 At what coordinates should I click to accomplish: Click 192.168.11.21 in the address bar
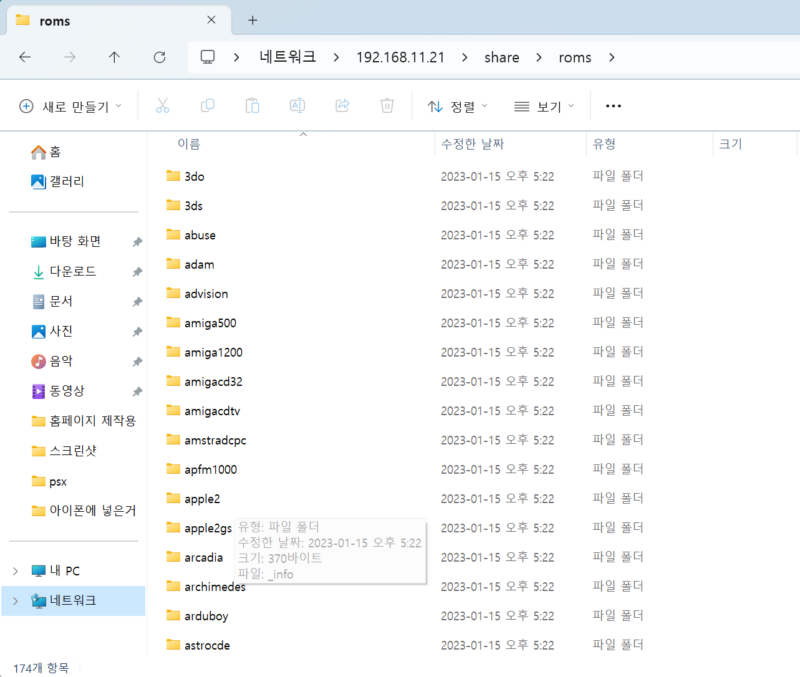[x=401, y=57]
